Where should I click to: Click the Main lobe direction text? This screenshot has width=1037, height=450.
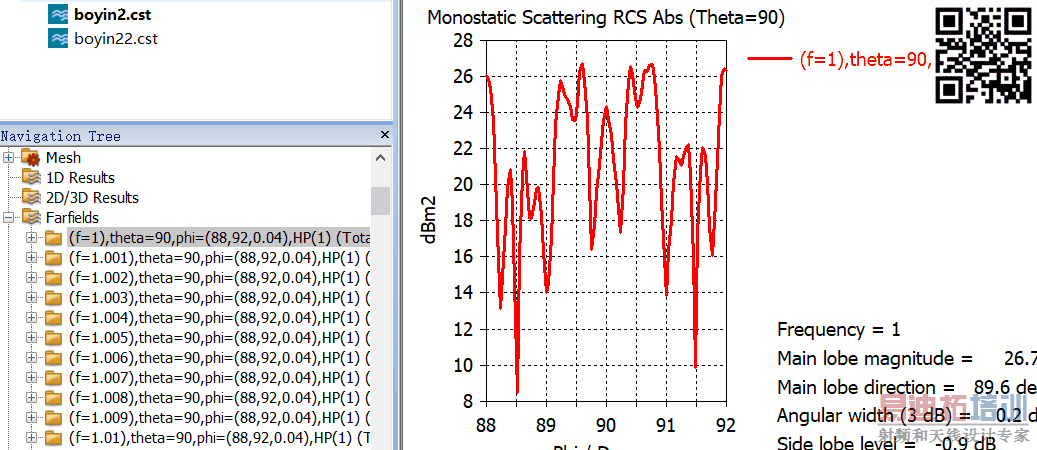[907, 387]
